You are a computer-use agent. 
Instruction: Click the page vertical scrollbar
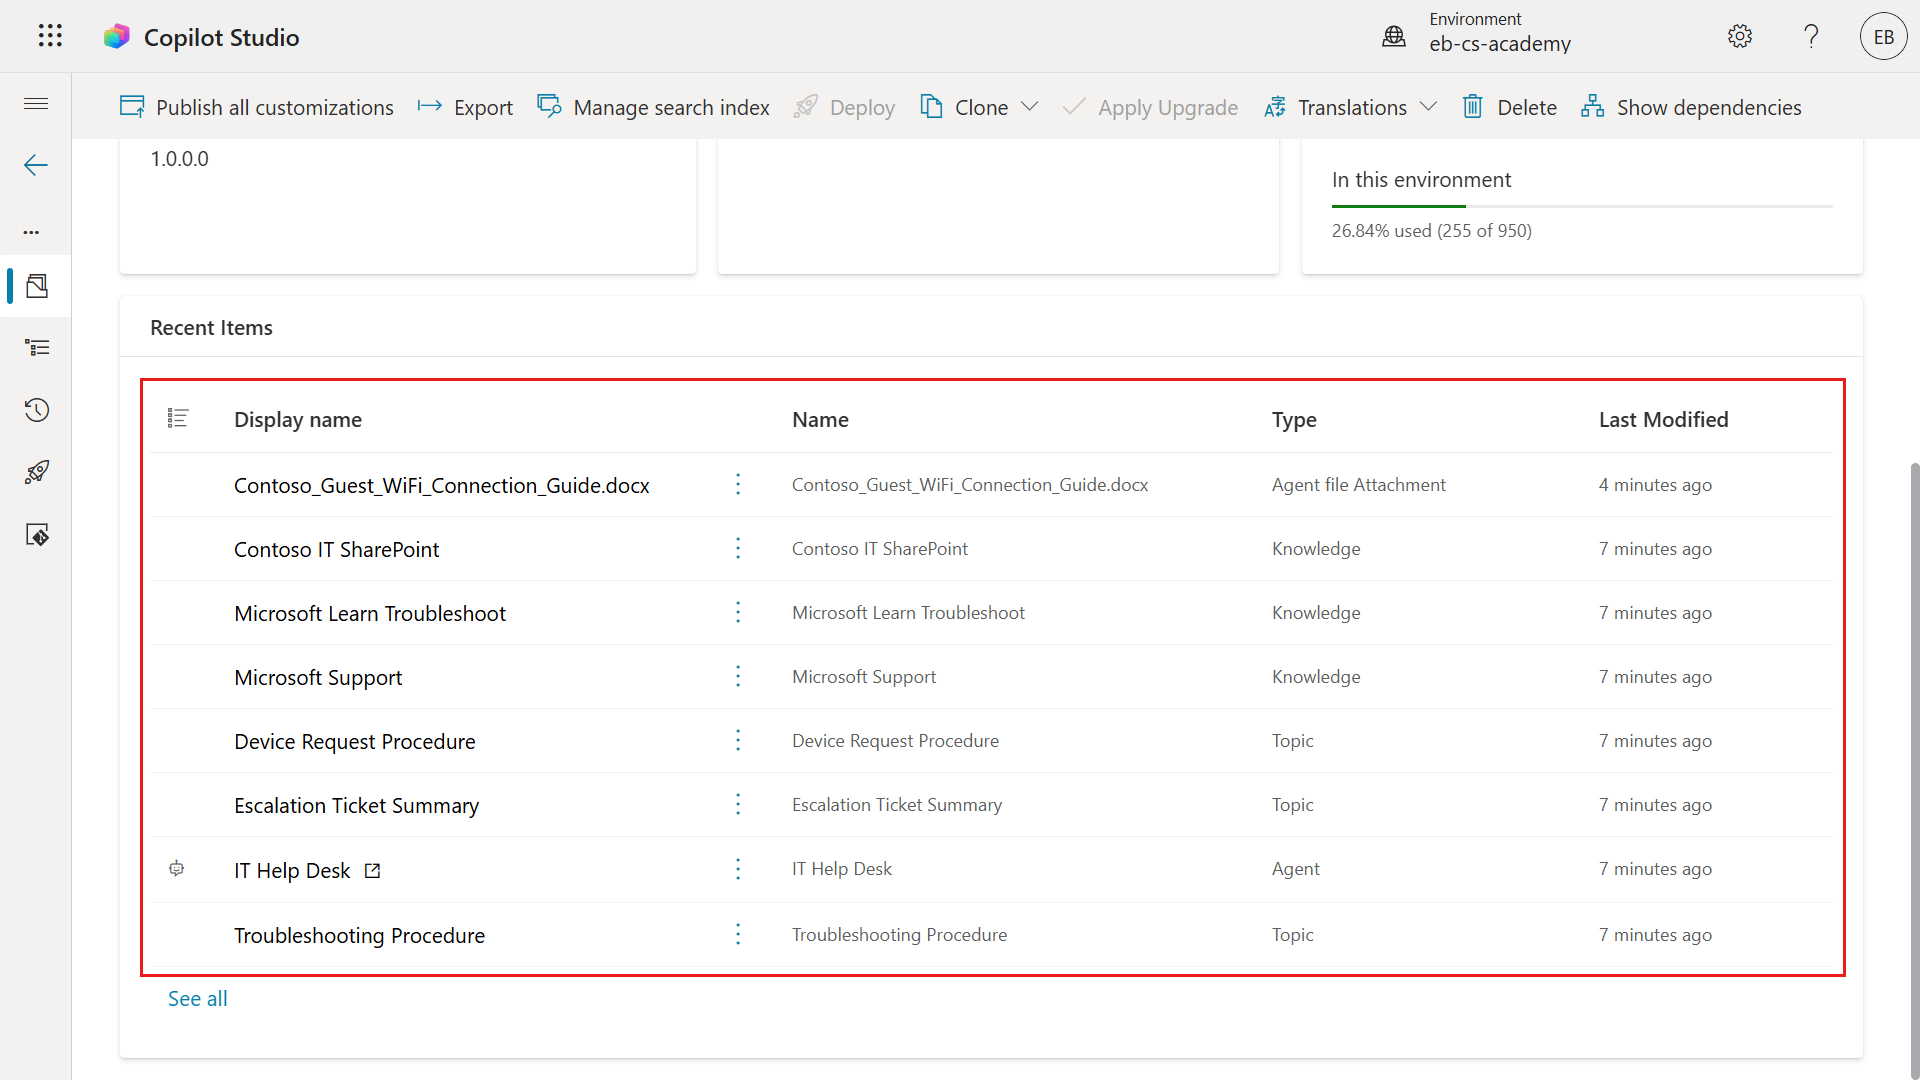pos(1914,770)
